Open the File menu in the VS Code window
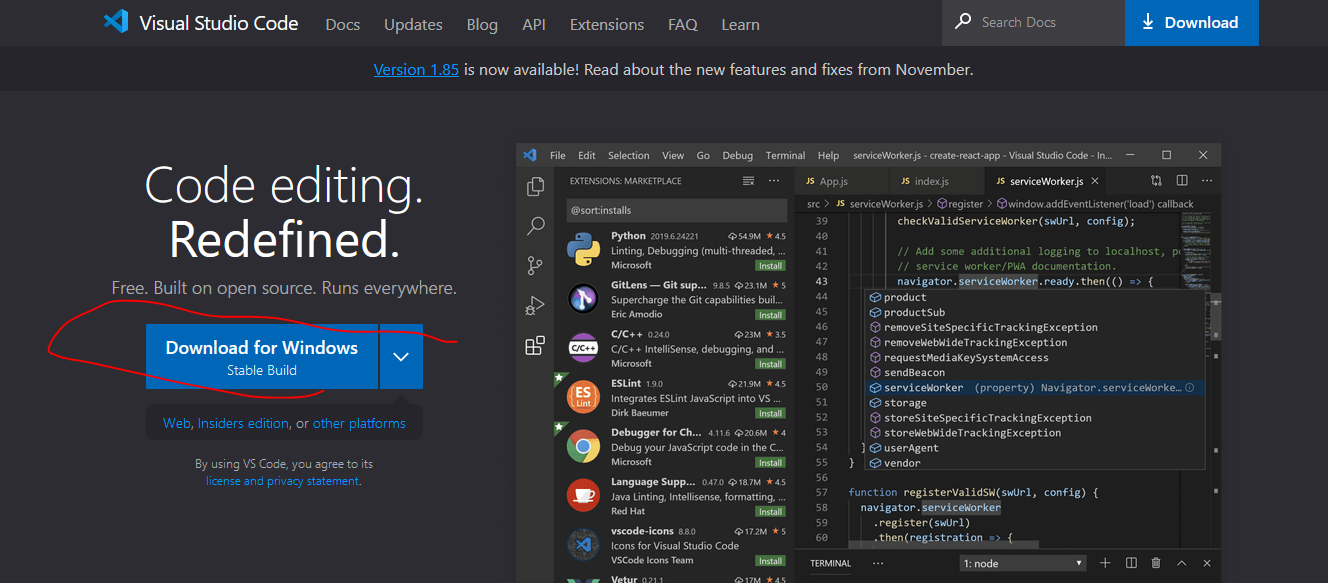The height and width of the screenshot is (583, 1328). point(558,155)
